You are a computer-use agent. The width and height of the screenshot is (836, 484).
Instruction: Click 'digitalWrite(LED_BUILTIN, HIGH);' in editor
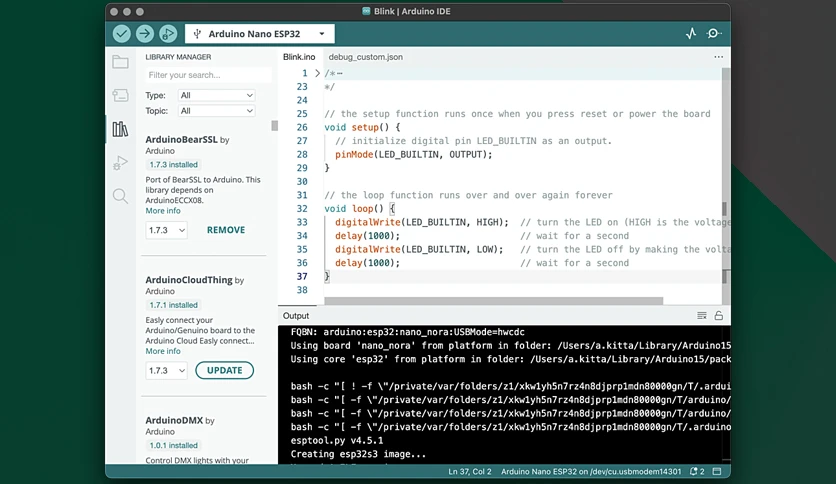tap(422, 222)
